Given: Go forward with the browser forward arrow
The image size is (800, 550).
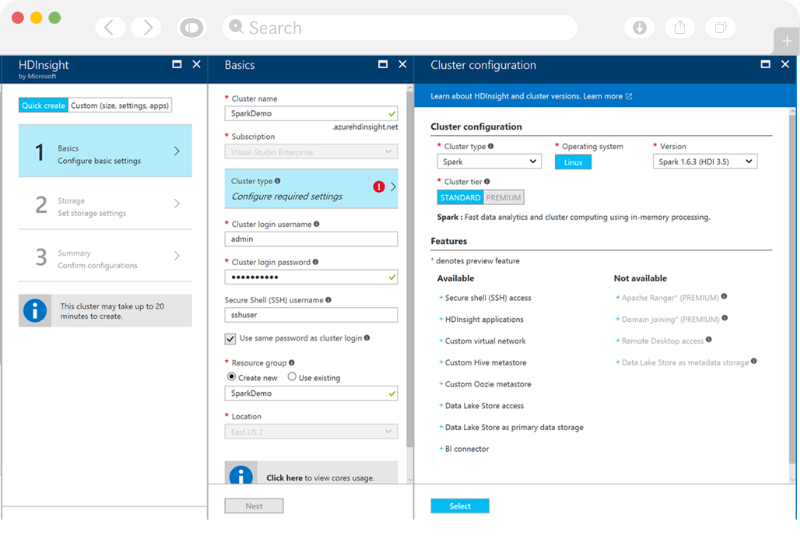Looking at the screenshot, I should click(x=146, y=28).
